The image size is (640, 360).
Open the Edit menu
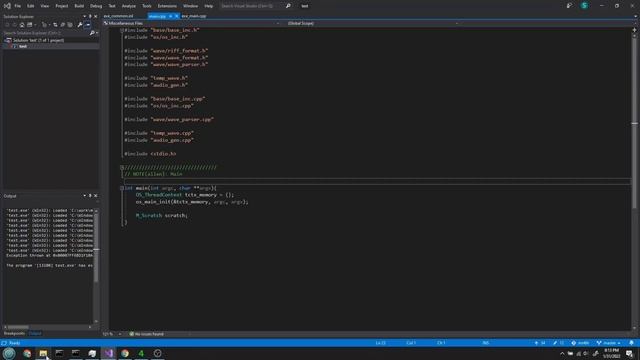pyautogui.click(x=31, y=6)
